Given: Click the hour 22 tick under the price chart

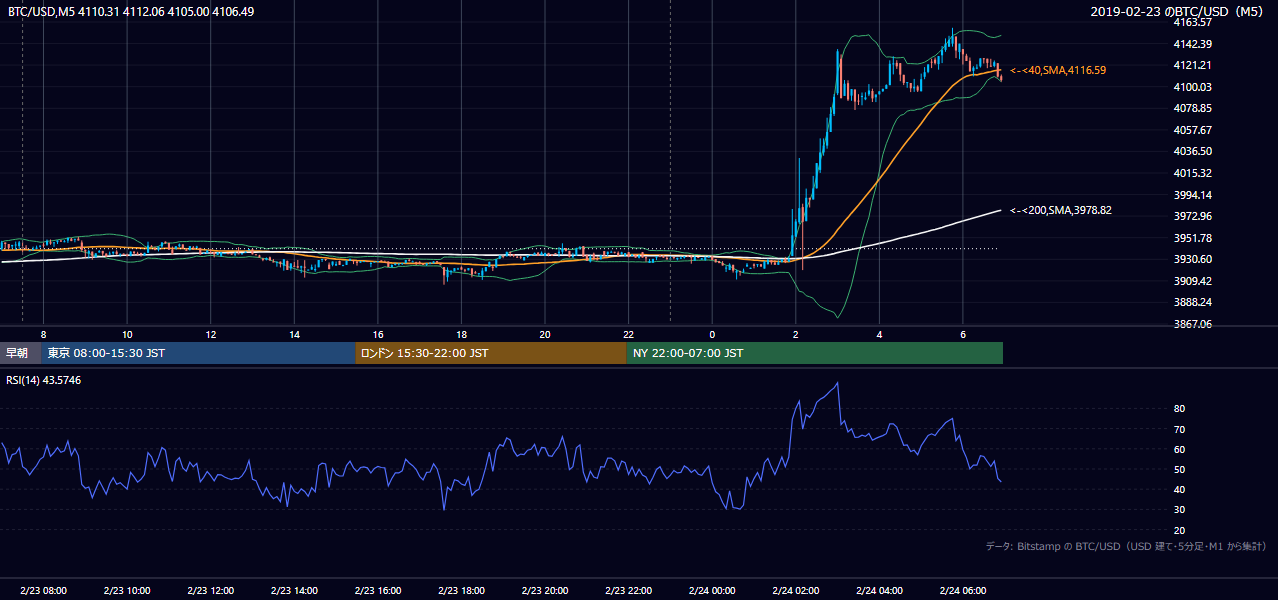Looking at the screenshot, I should click(629, 334).
